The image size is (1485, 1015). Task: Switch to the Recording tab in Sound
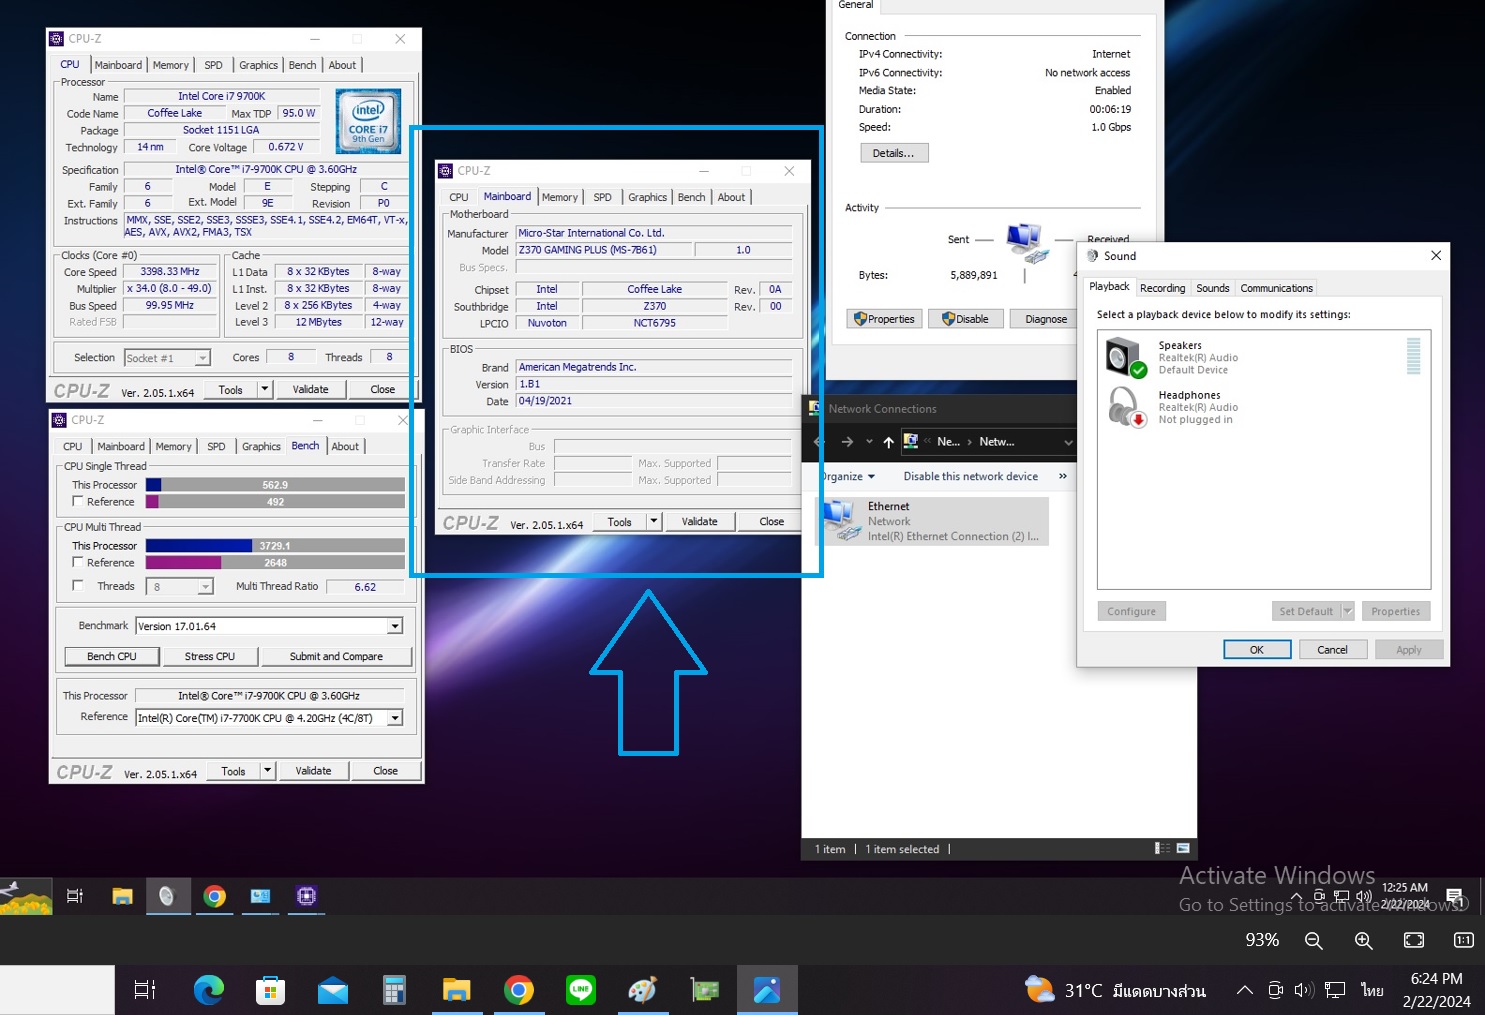[x=1162, y=288]
